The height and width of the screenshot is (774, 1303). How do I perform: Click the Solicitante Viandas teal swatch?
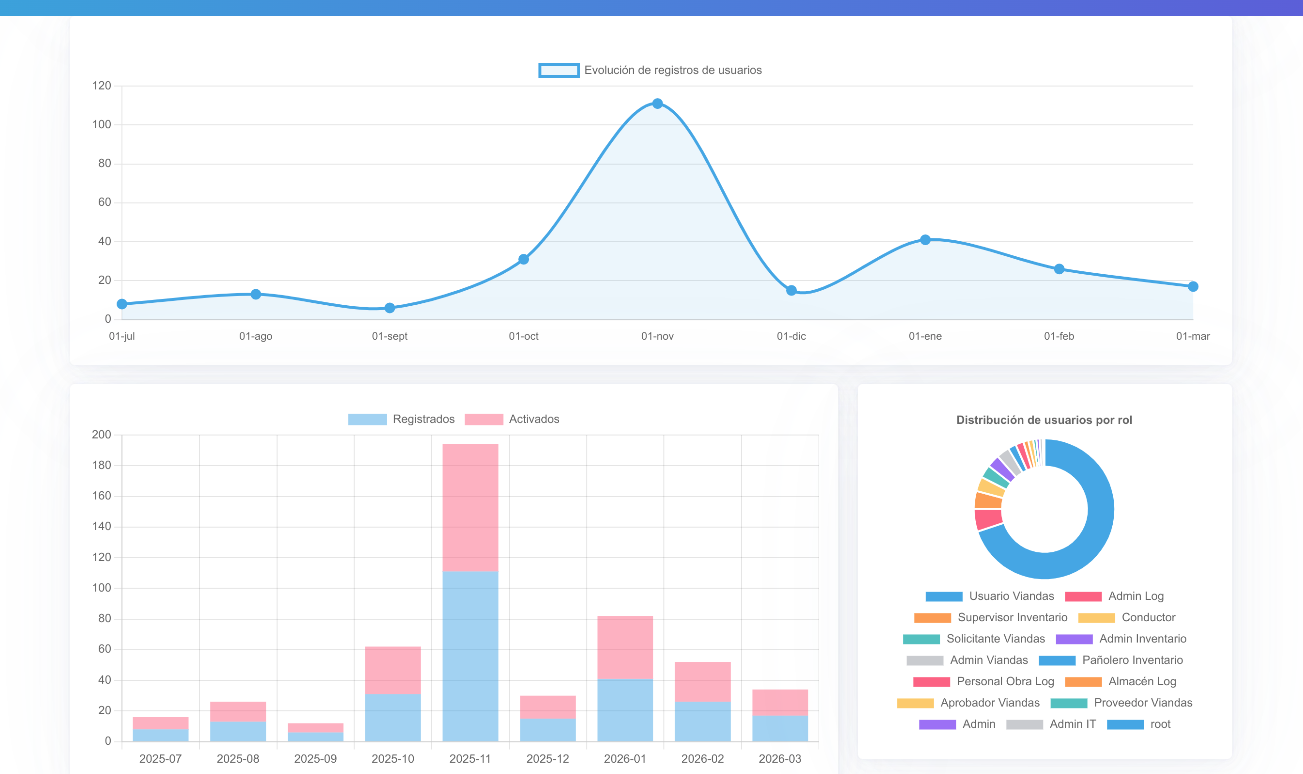coord(921,639)
